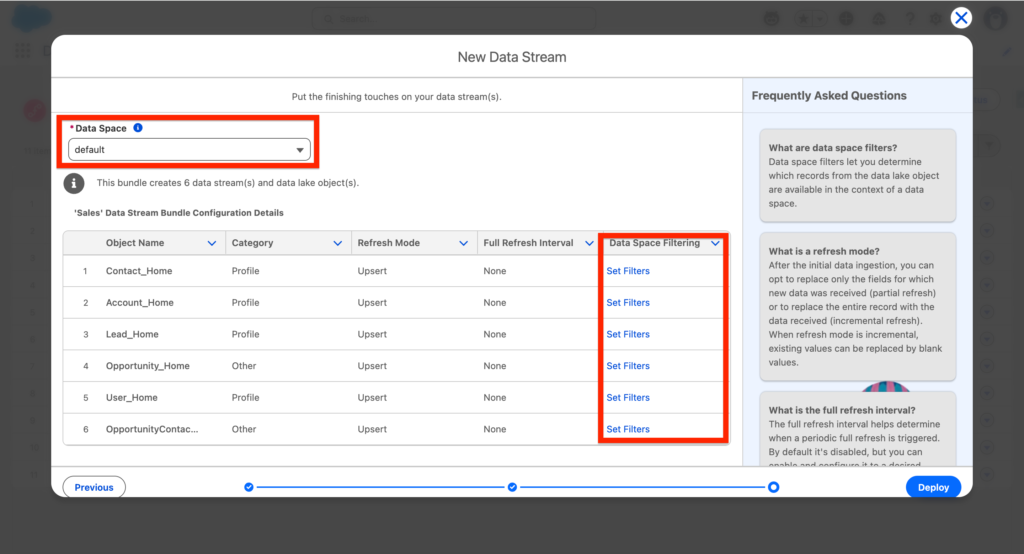Image resolution: width=1024 pixels, height=554 pixels.
Task: Click Set Filters for Account_Home
Action: (x=628, y=303)
